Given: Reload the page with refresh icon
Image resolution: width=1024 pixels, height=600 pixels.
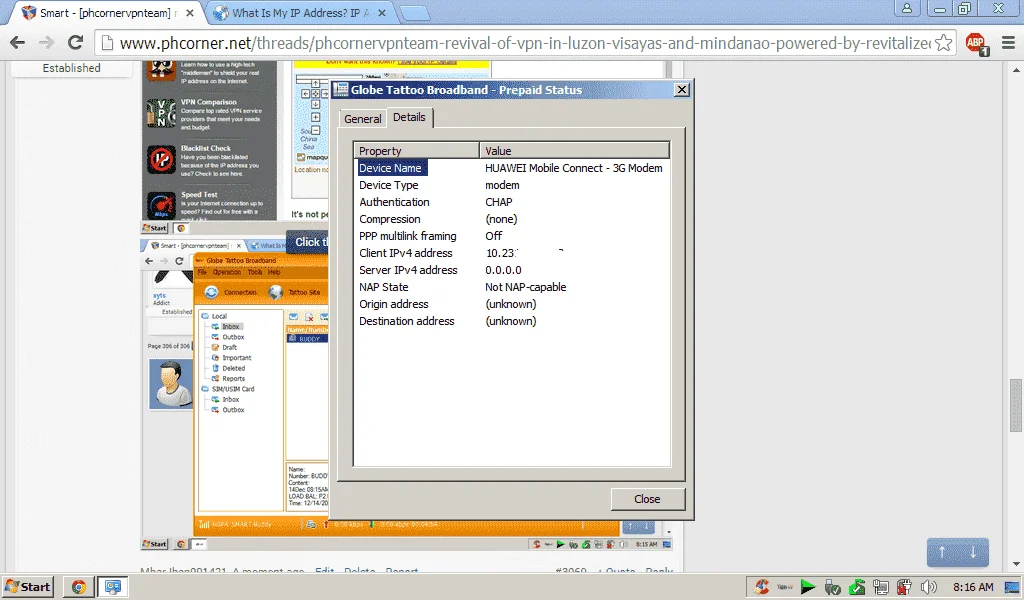Looking at the screenshot, I should pyautogui.click(x=75, y=43).
